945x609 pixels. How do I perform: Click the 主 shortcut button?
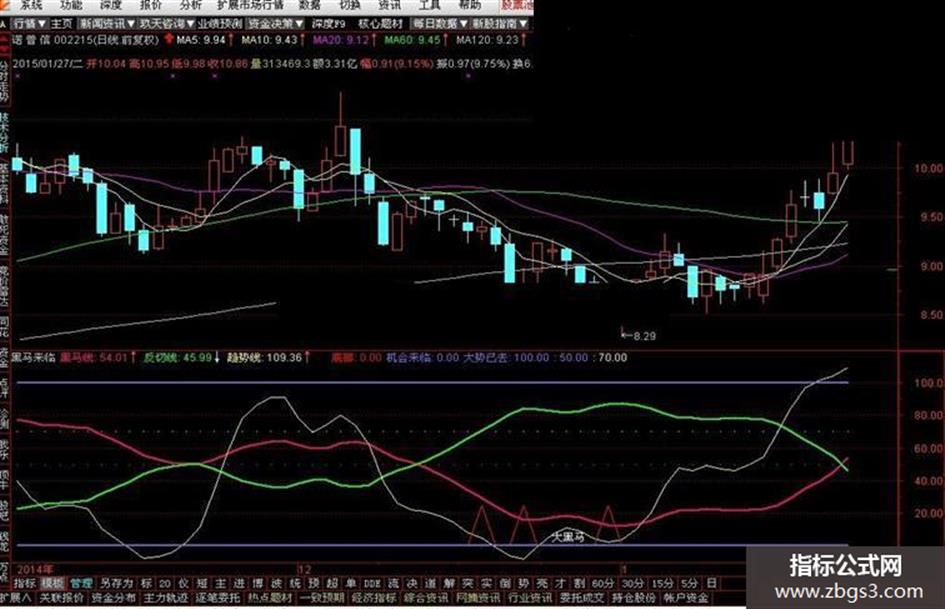pyautogui.click(x=221, y=583)
